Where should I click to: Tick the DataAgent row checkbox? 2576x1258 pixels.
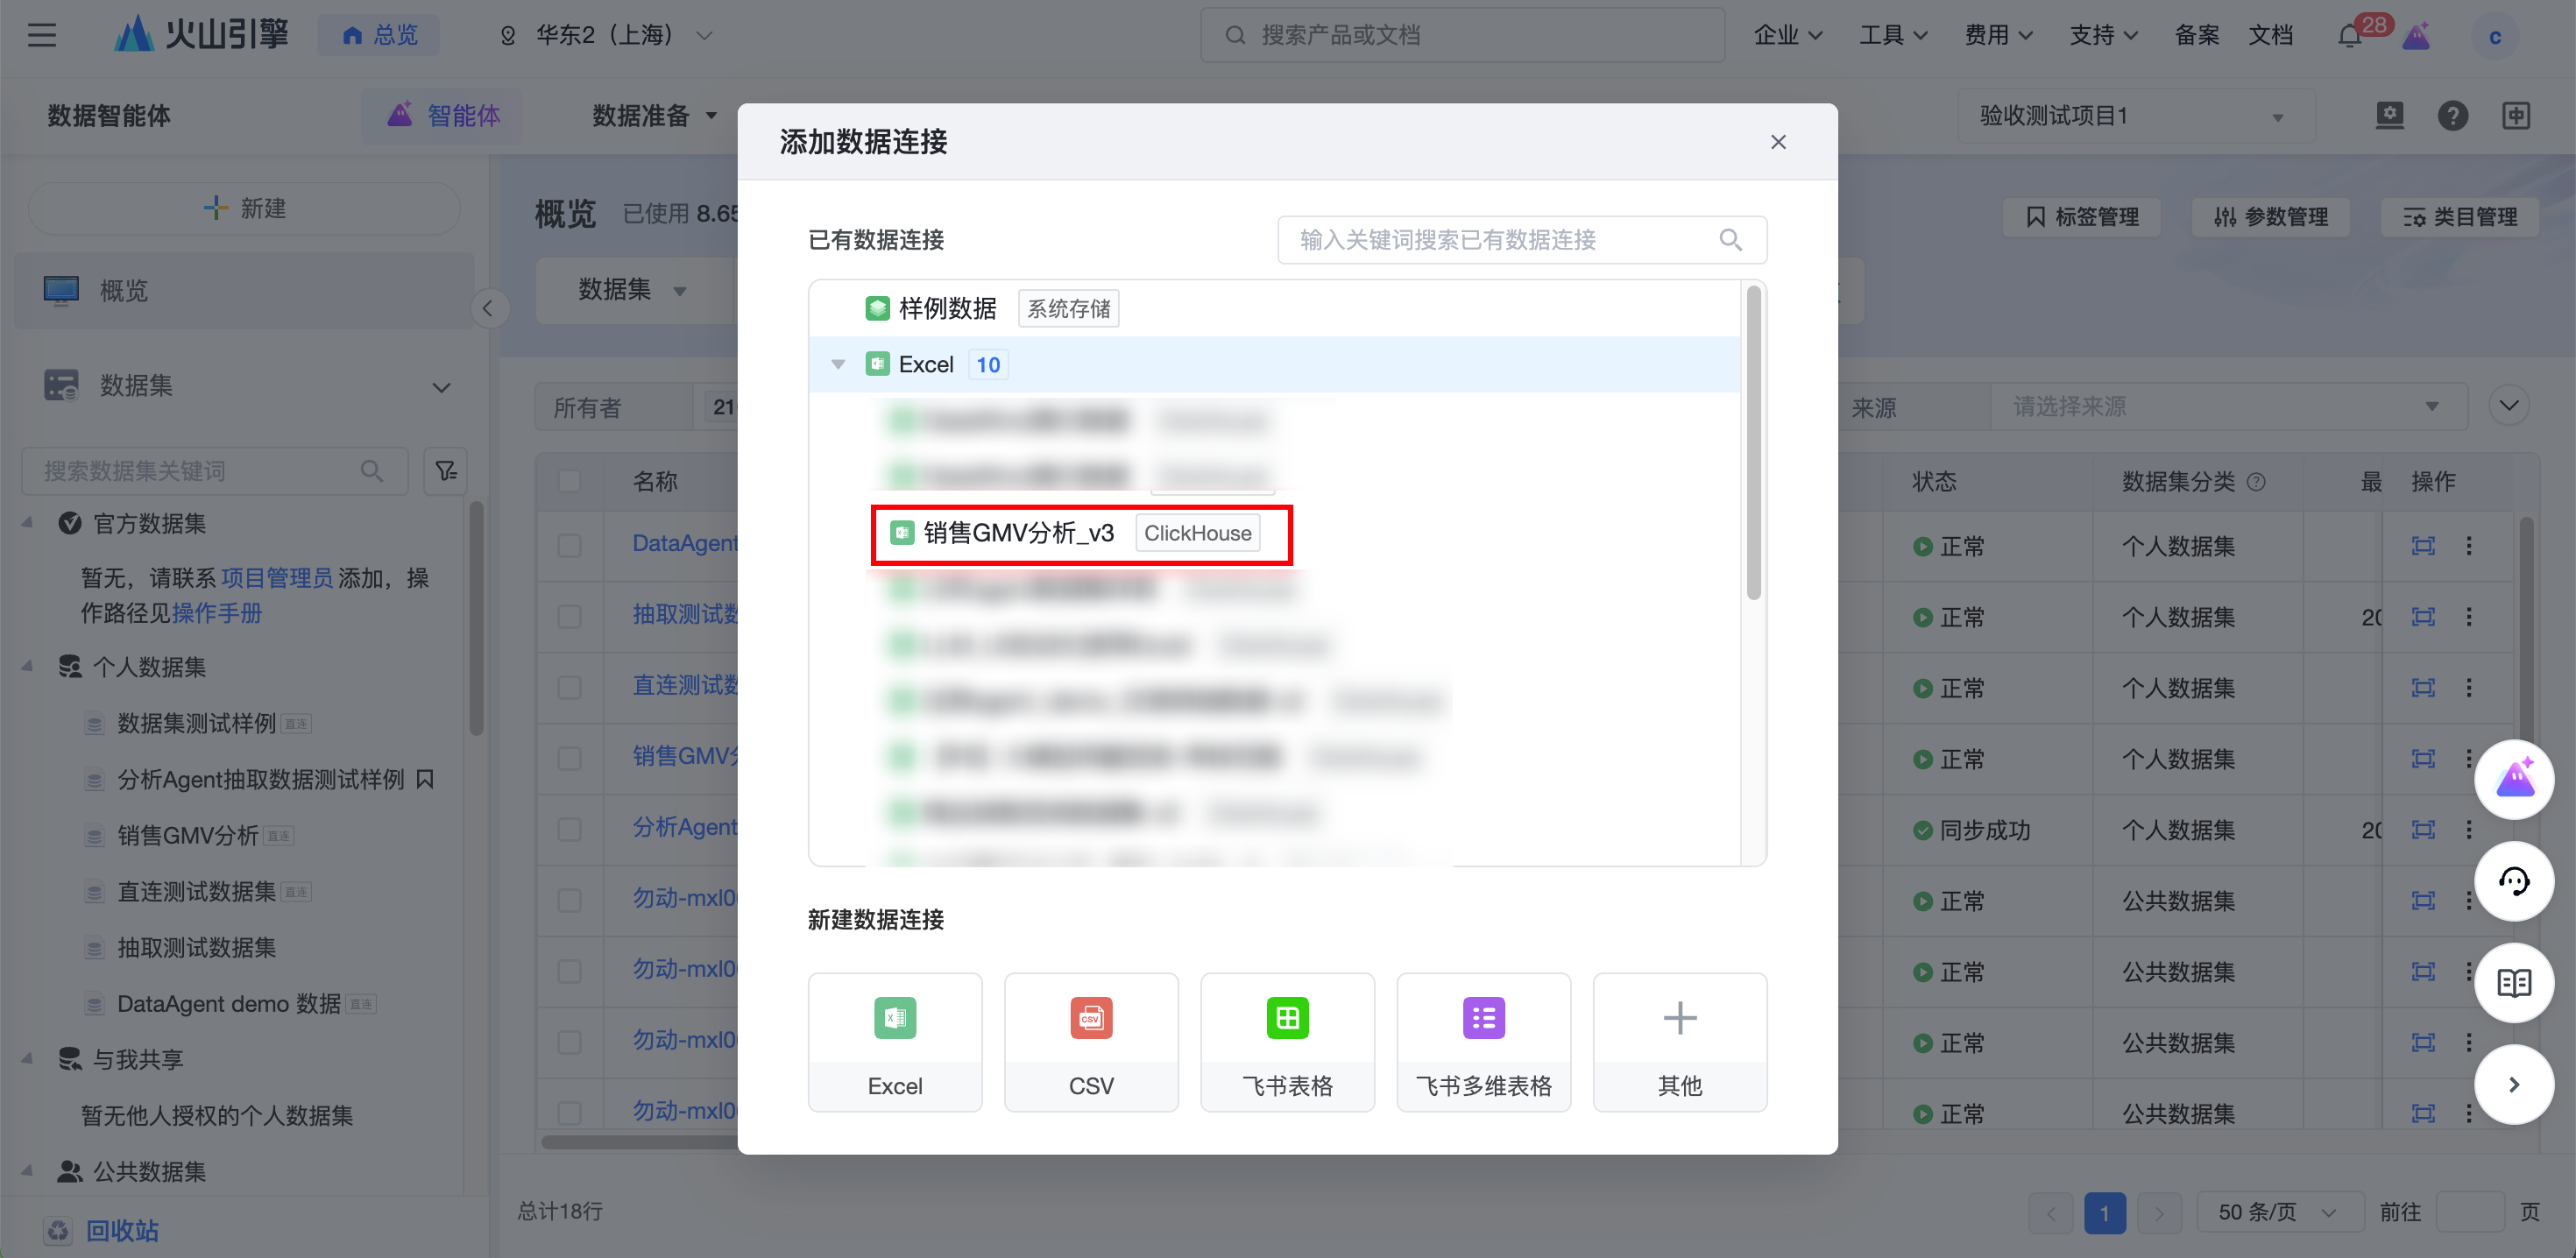570,545
